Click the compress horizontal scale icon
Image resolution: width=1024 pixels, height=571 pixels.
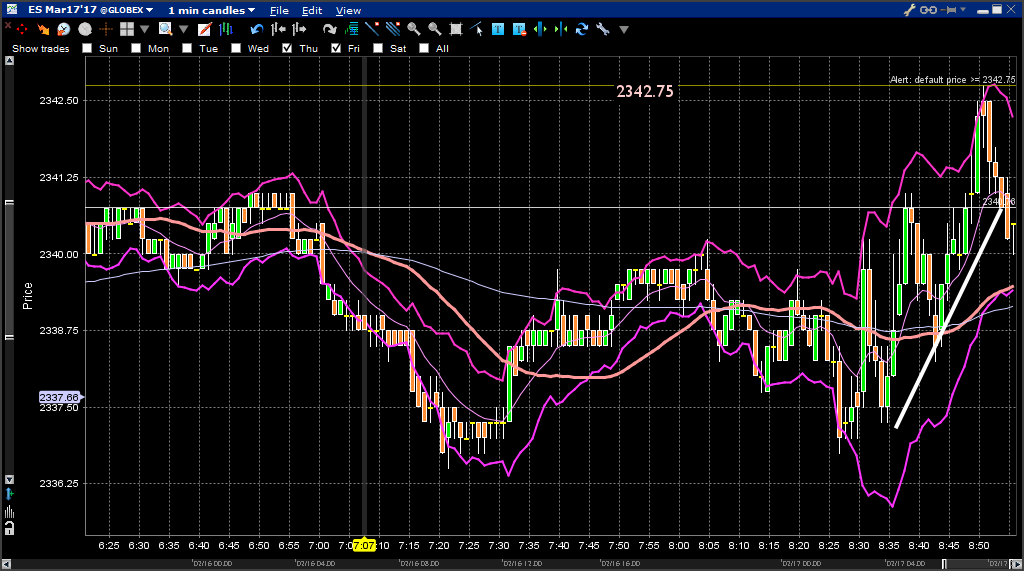click(561, 29)
